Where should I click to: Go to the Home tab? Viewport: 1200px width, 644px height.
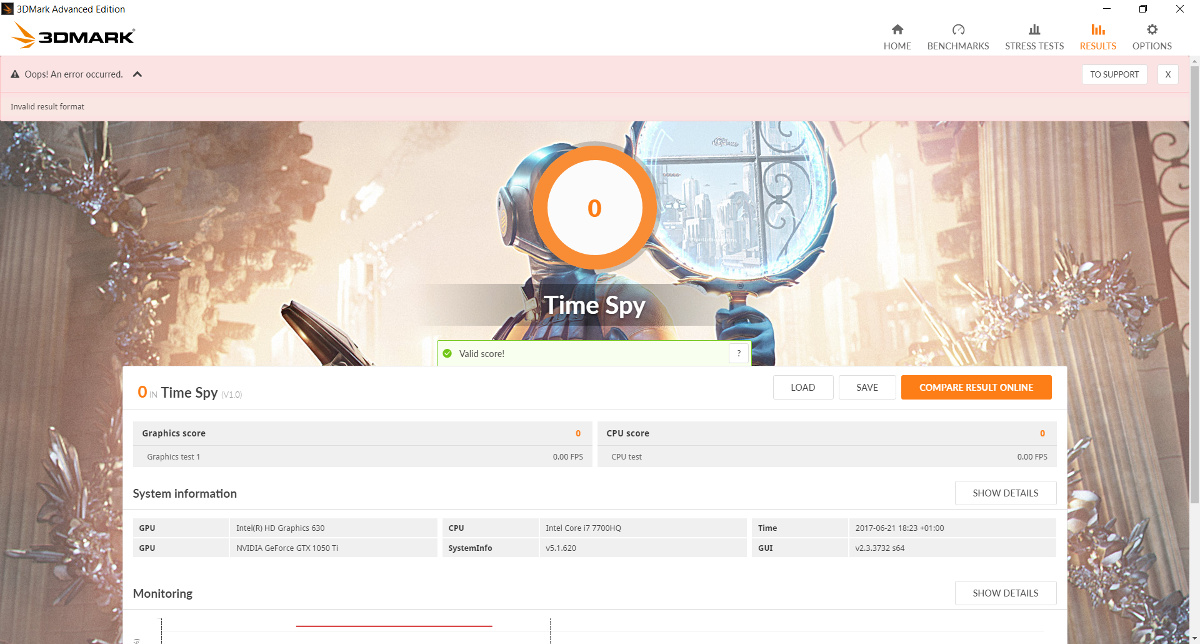pos(897,37)
